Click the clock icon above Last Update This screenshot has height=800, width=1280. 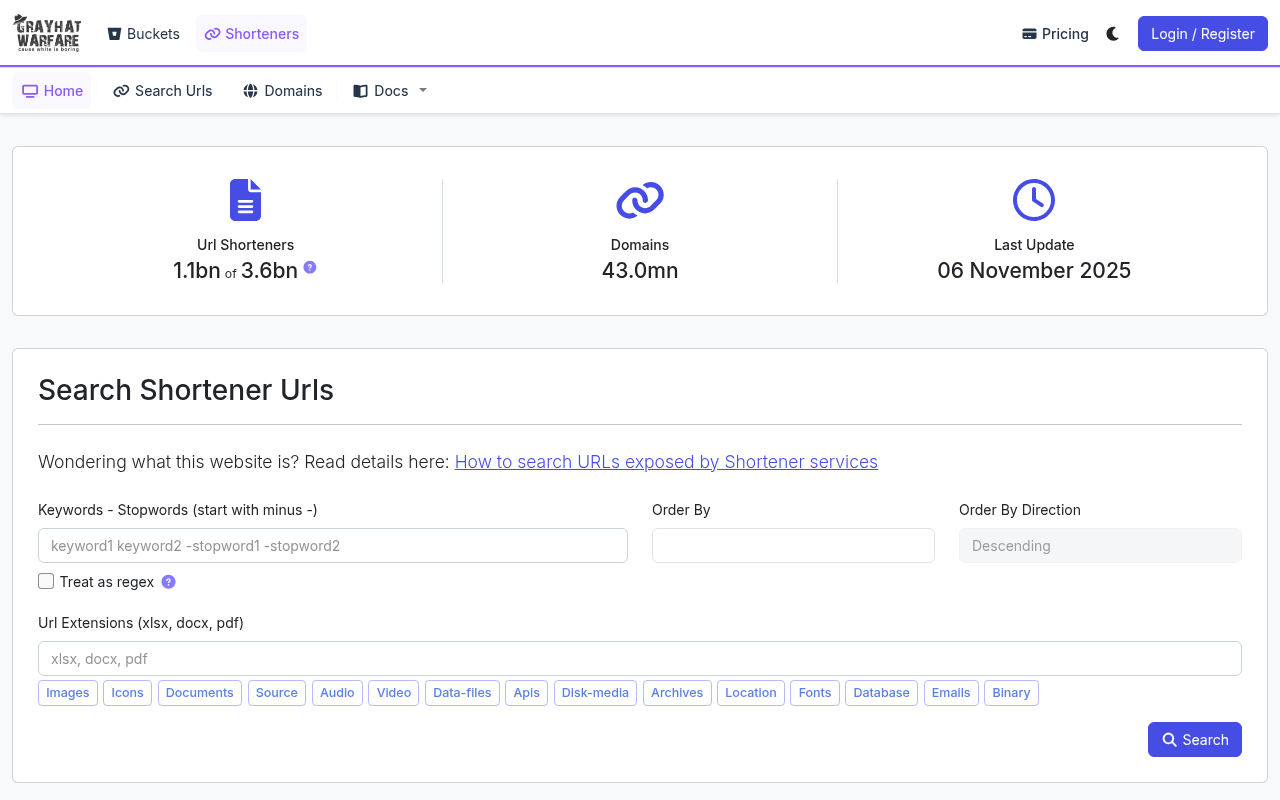(1034, 200)
